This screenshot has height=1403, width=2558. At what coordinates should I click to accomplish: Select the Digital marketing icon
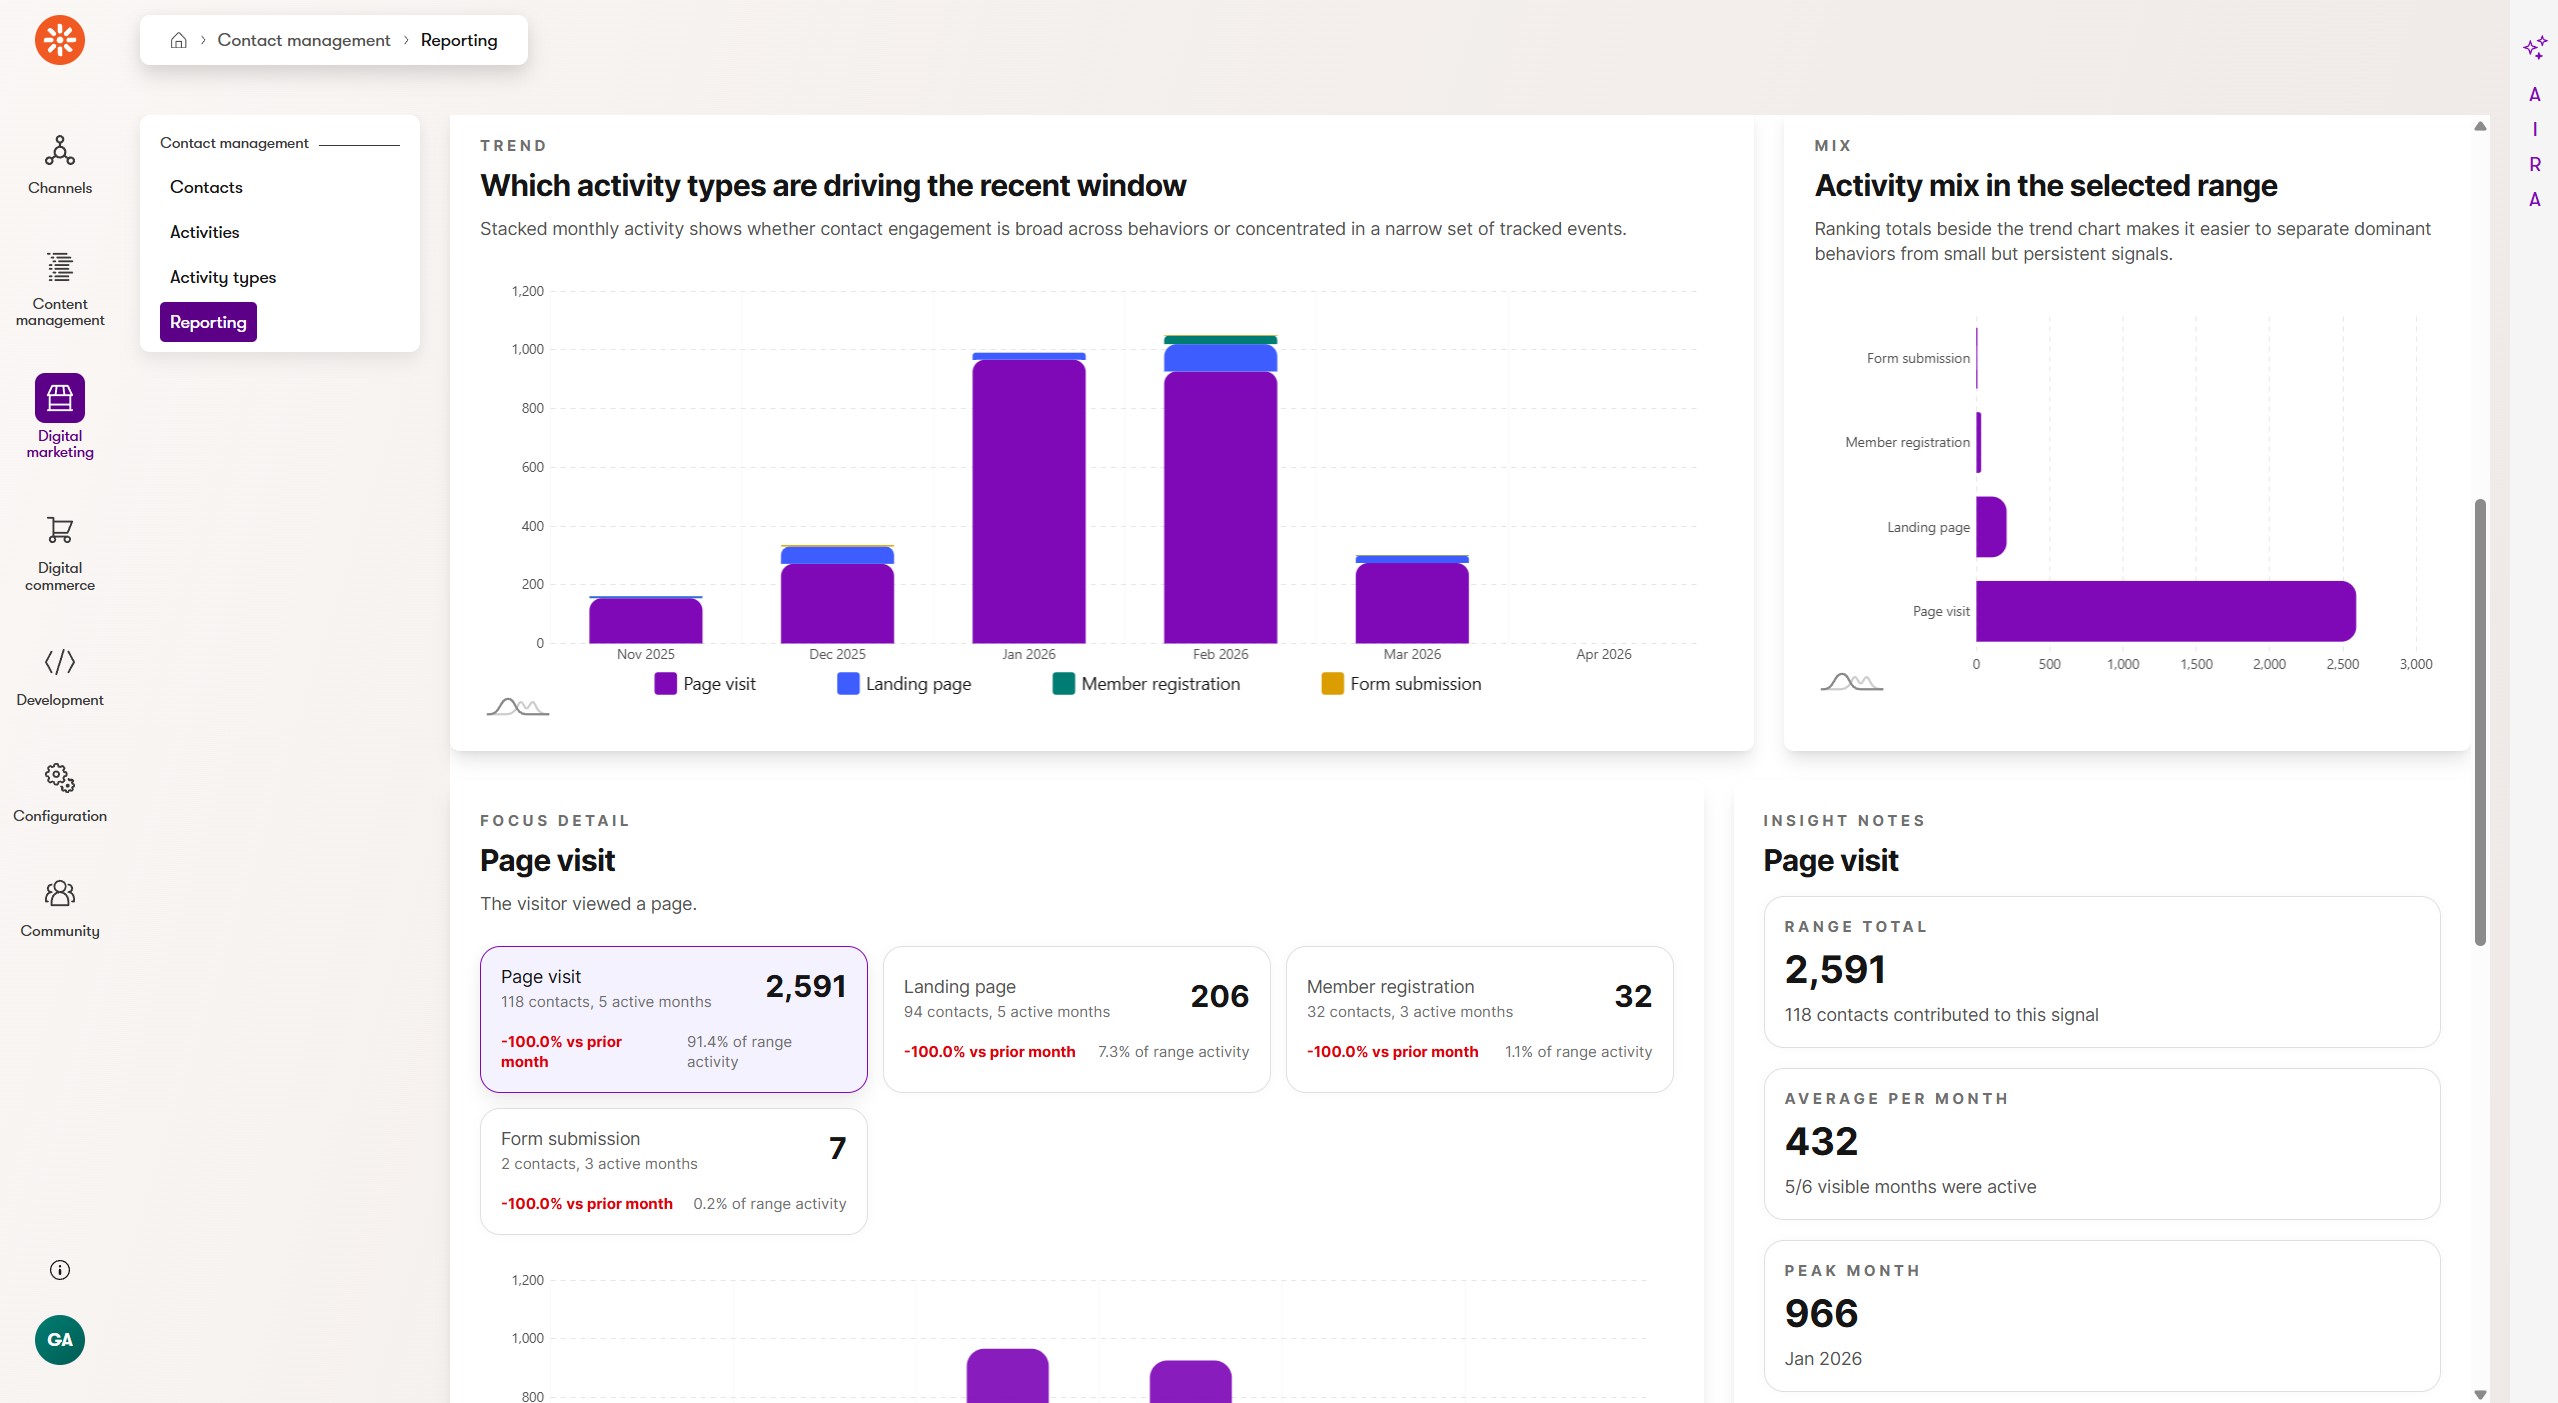tap(60, 398)
